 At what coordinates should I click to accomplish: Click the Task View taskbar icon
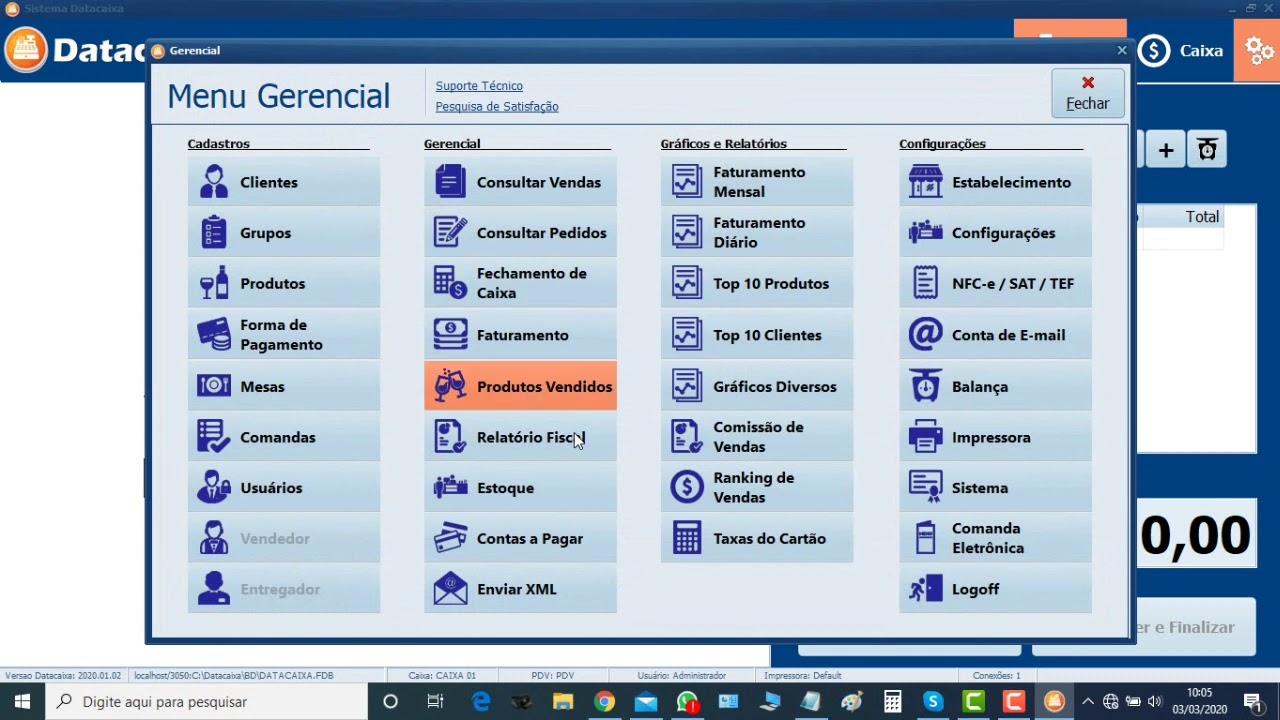[435, 702]
